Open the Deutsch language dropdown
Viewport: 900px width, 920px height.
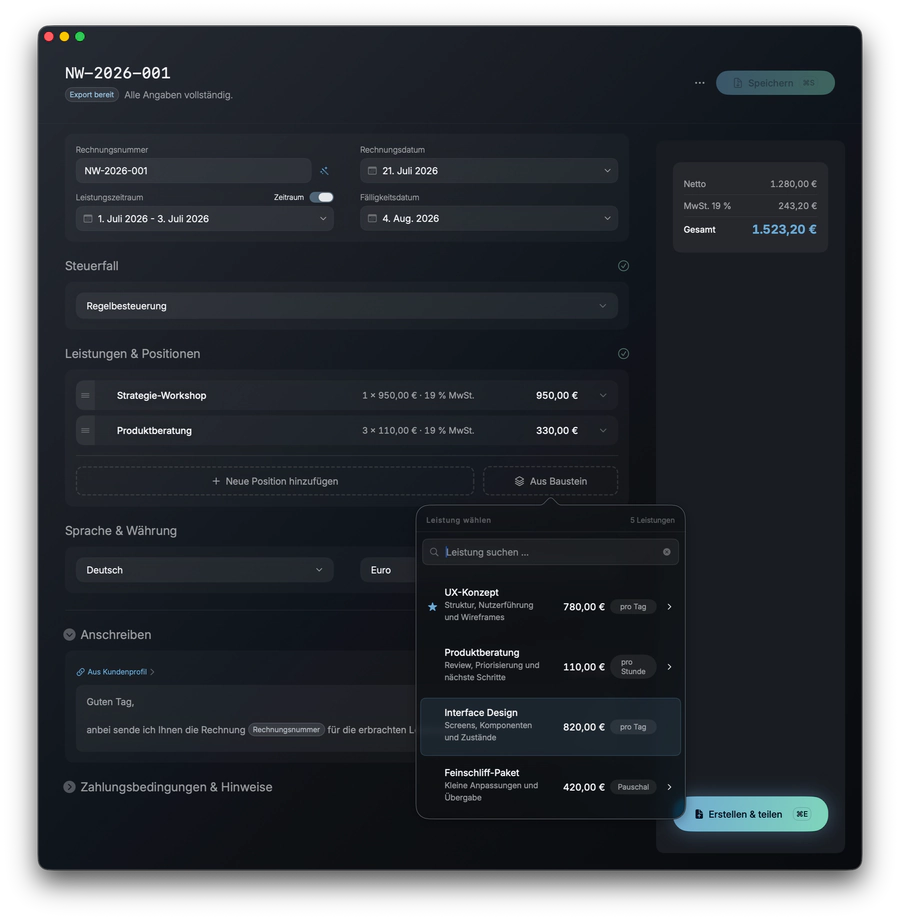[x=205, y=570]
